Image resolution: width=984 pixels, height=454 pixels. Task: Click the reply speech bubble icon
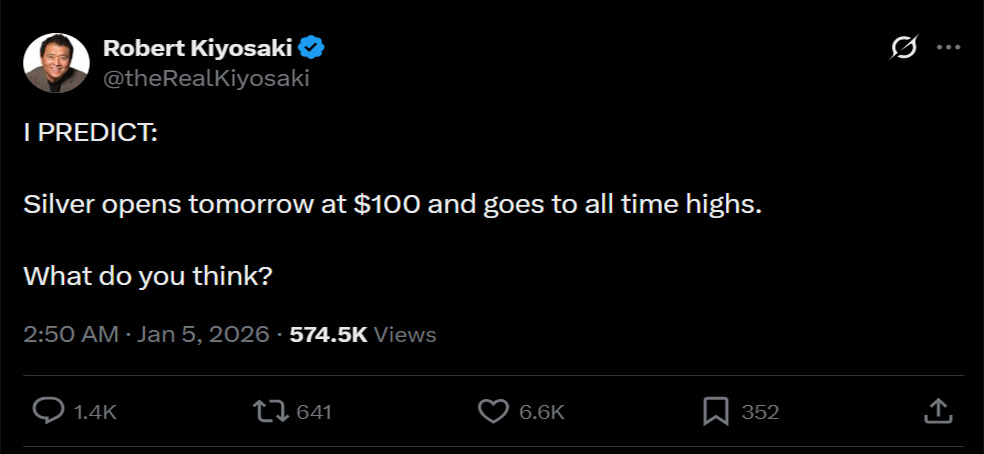click(49, 411)
